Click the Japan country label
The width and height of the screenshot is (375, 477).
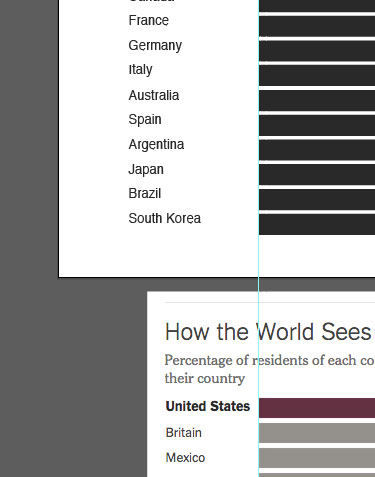tap(146, 169)
